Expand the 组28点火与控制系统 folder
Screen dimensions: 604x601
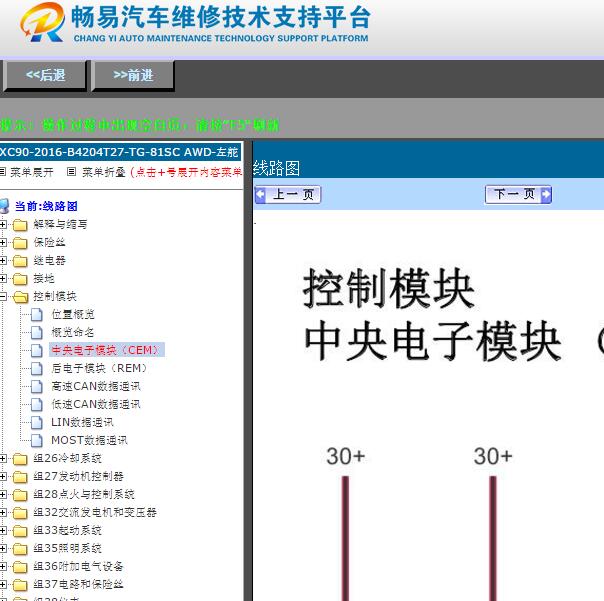pyautogui.click(x=3, y=494)
